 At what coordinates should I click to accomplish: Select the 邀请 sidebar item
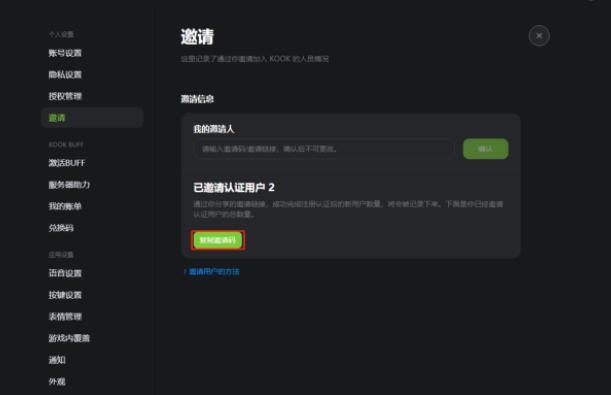point(92,118)
